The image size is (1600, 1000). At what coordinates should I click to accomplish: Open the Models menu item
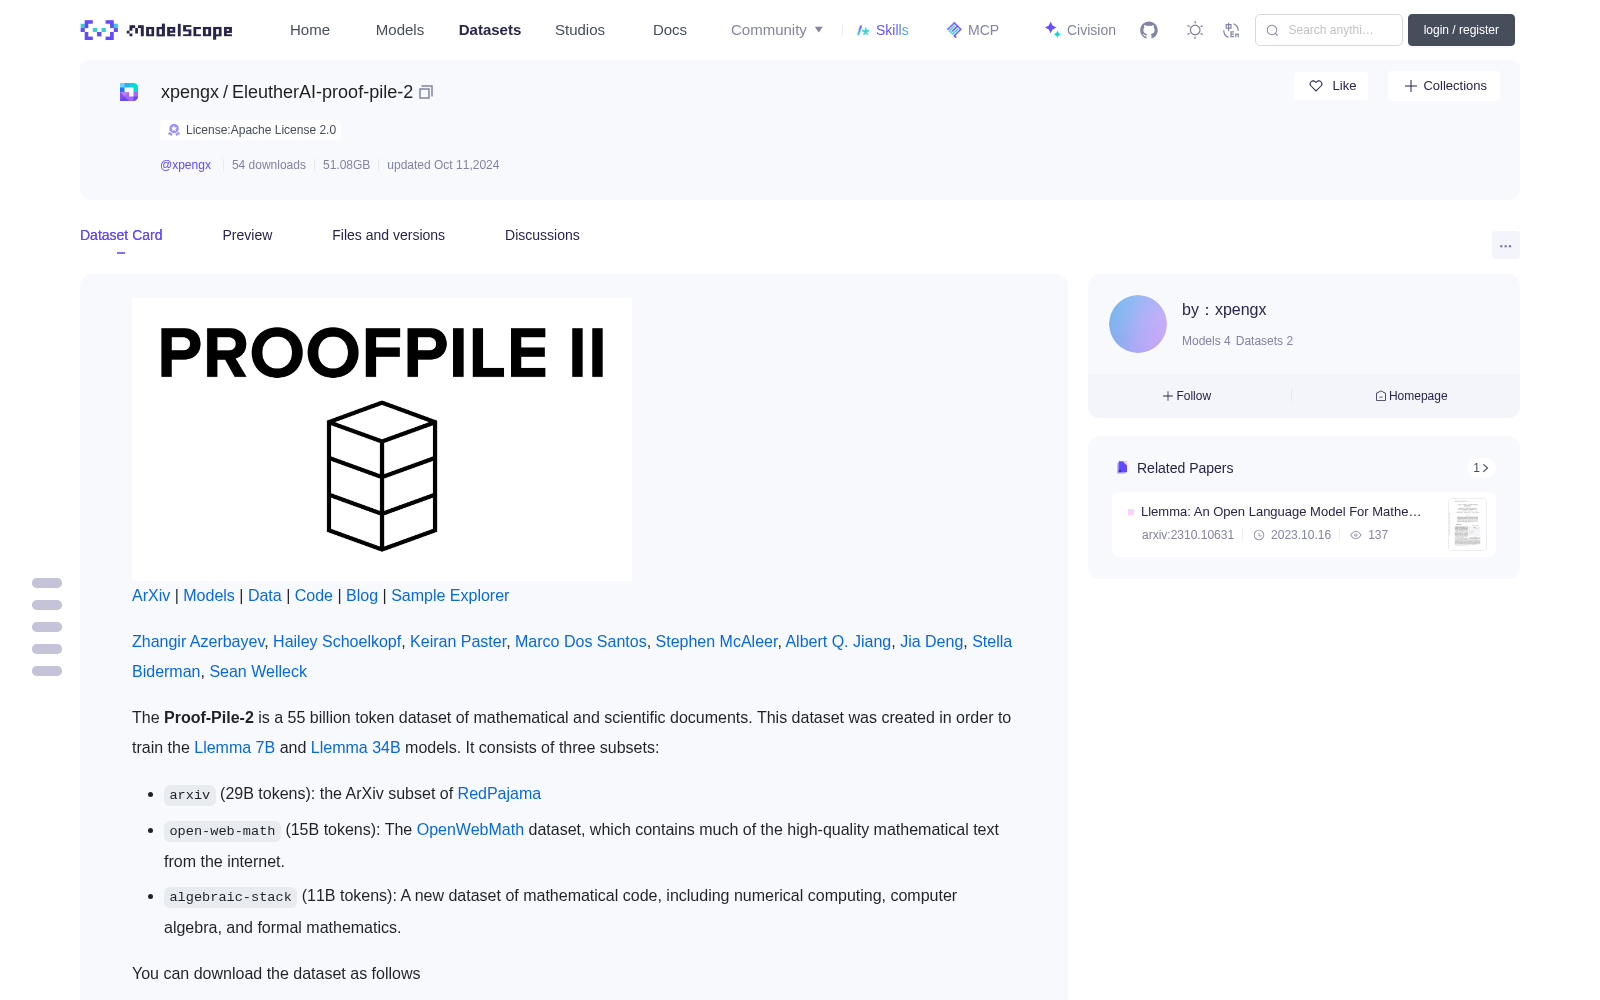pos(400,30)
